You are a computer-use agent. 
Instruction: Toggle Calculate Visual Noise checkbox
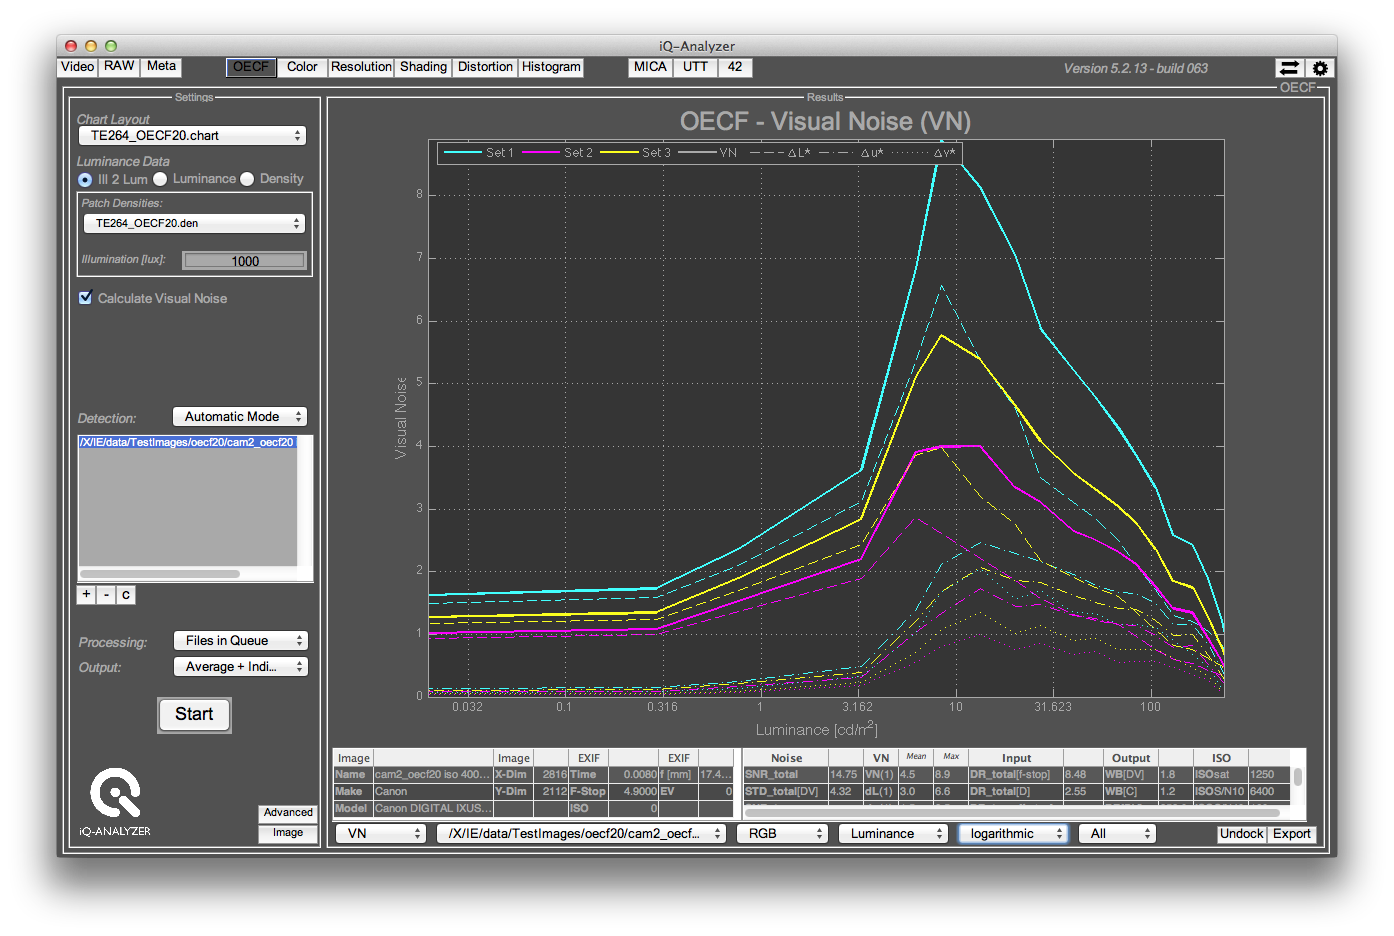click(x=86, y=298)
